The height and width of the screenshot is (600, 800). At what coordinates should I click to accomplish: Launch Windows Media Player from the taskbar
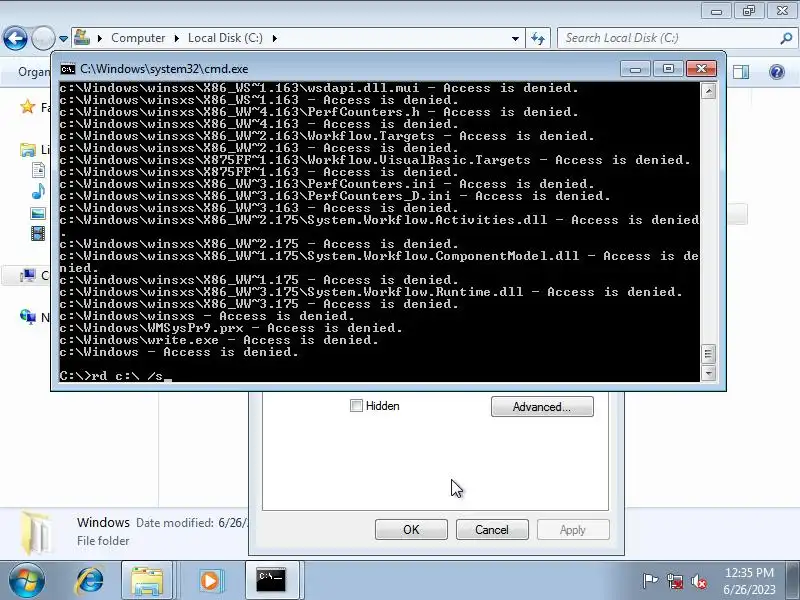[209, 581]
